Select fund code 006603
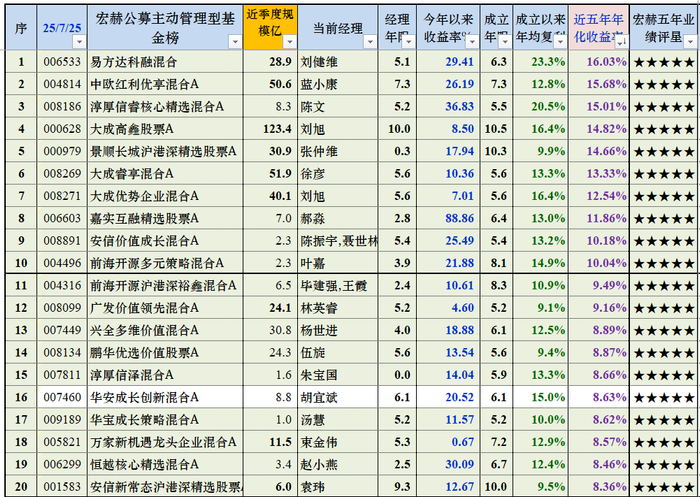 [x=62, y=218]
